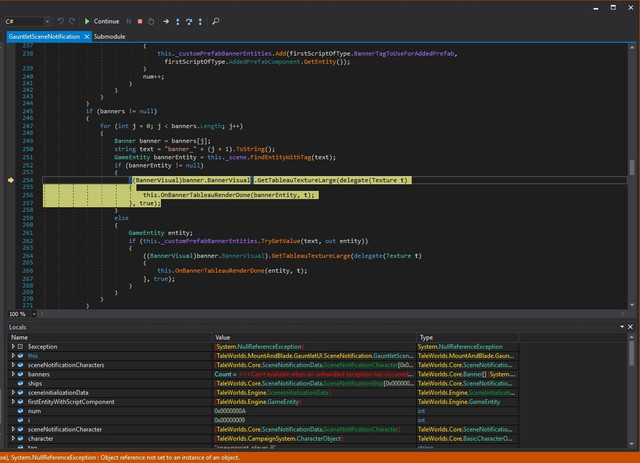Click the $exception row icon

coord(20,346)
